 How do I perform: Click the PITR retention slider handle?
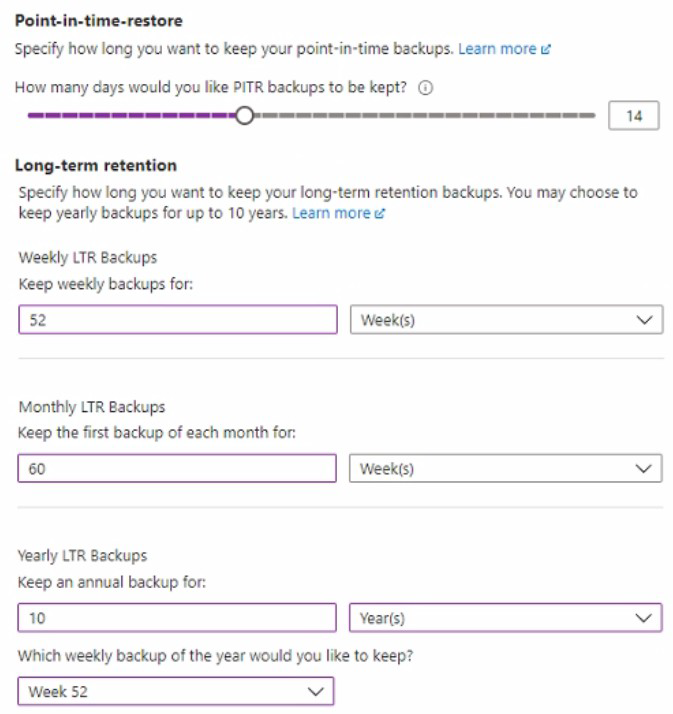tap(244, 116)
